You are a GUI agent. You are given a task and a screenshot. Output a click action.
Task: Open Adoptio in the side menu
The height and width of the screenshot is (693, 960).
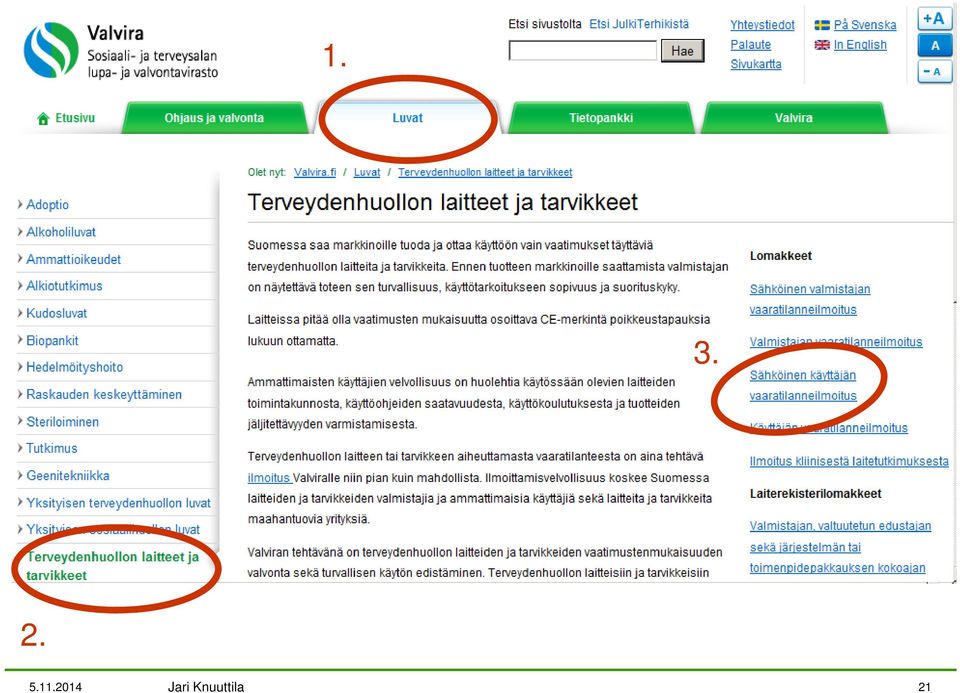(47, 205)
